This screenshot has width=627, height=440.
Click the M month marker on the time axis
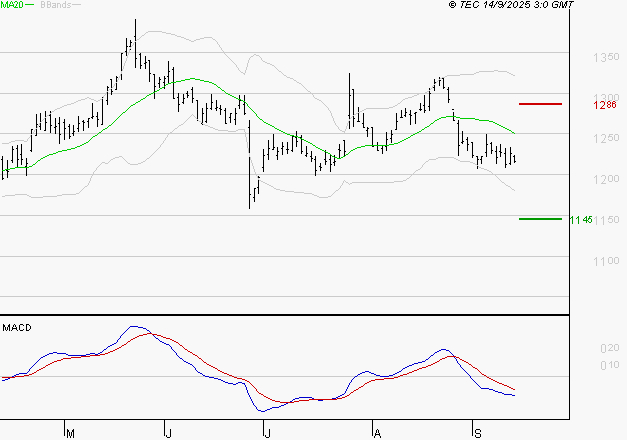(70, 434)
